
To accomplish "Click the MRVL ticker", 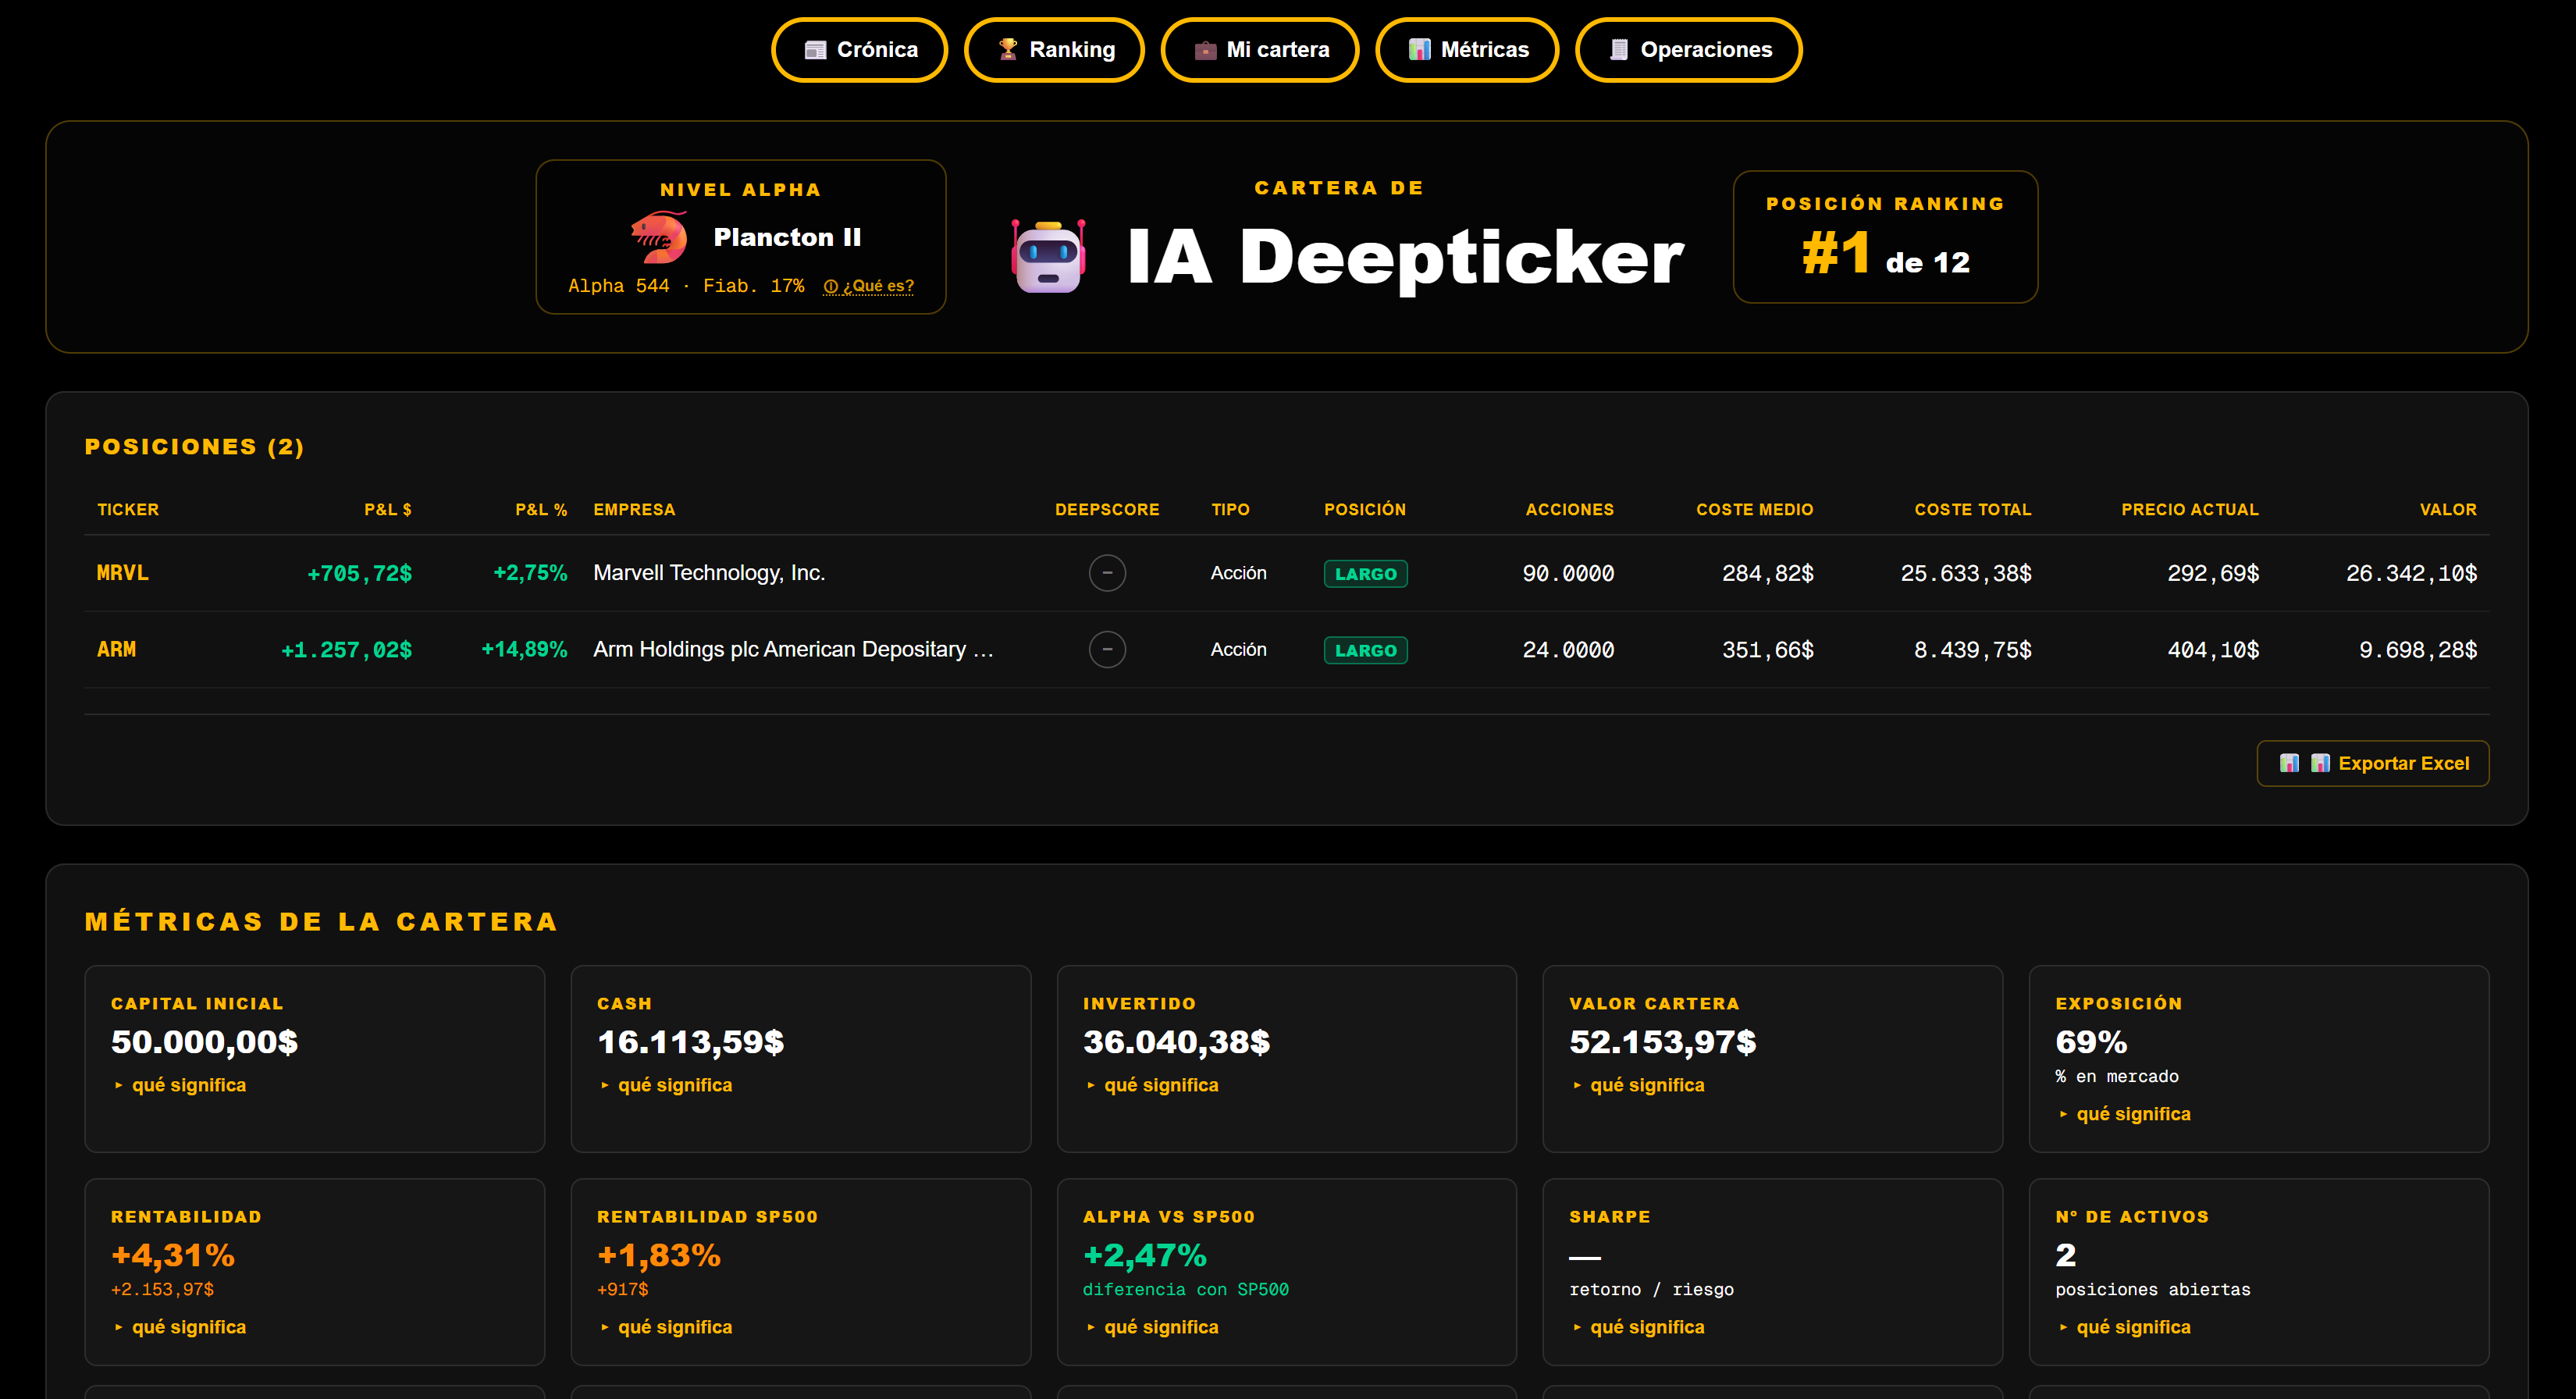I will pos(122,573).
